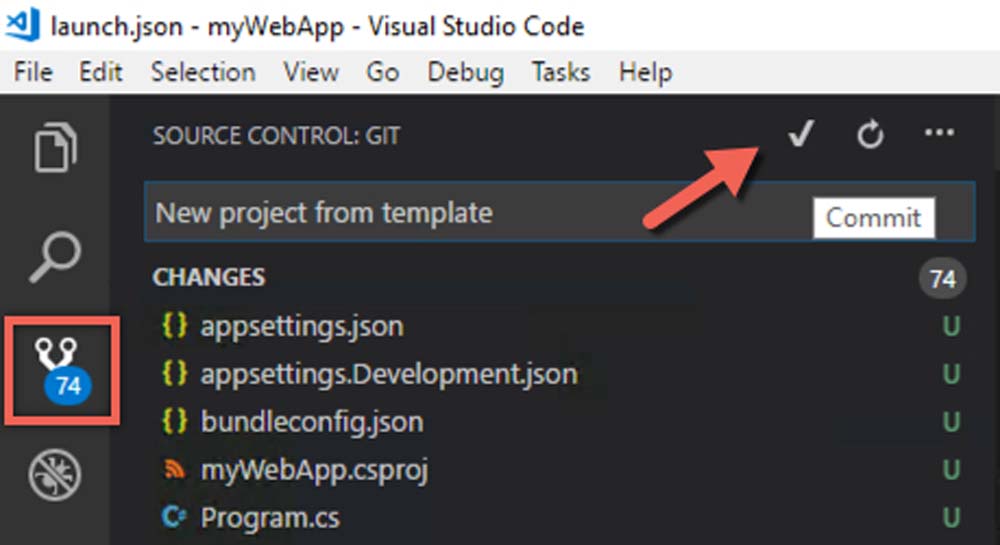Select myWebApp.csproj in changes list

314,470
